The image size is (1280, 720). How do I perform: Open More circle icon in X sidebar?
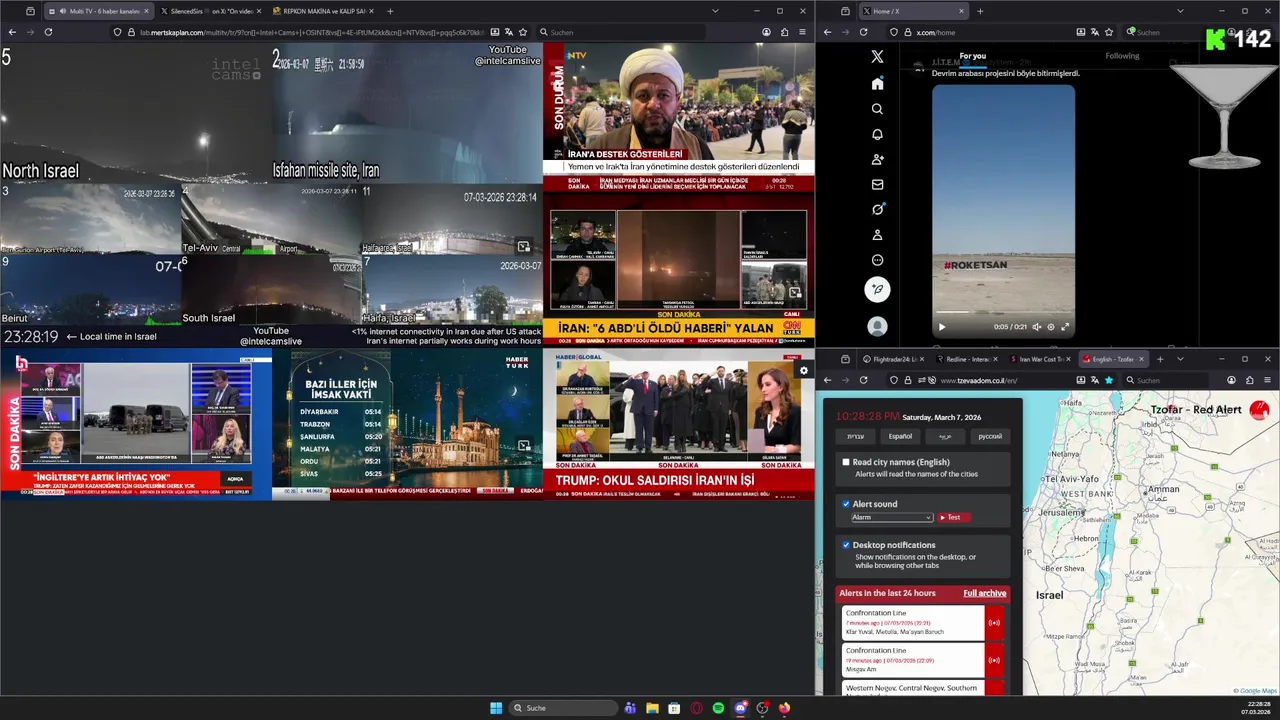coord(877,260)
